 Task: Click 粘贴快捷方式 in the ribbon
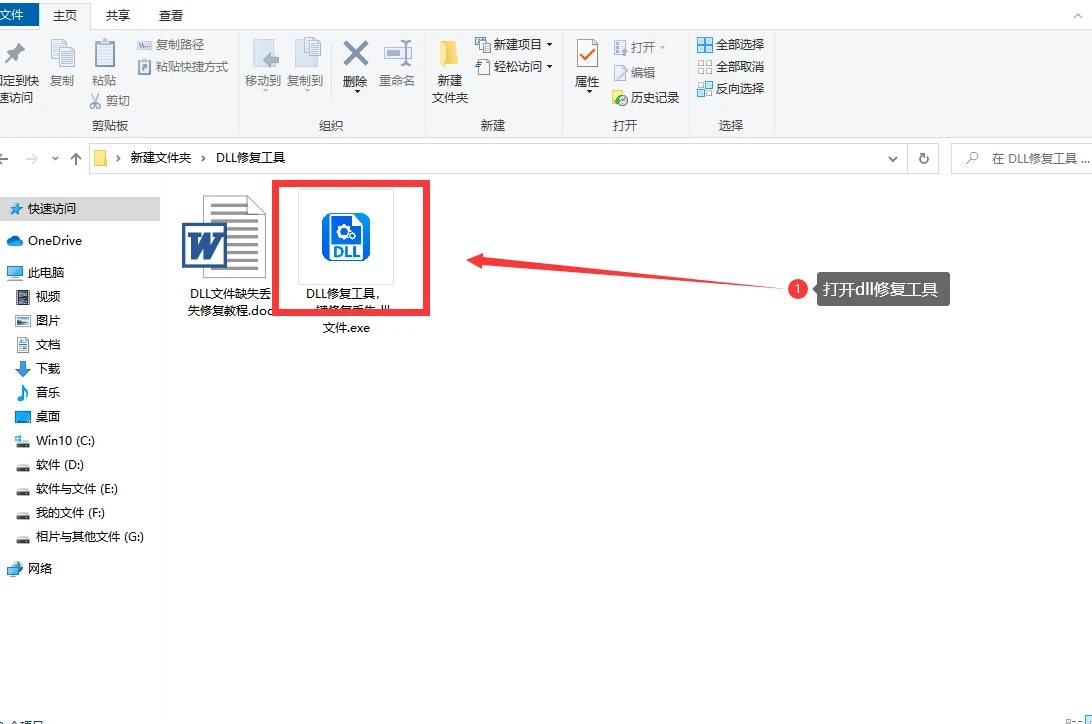pos(183,67)
